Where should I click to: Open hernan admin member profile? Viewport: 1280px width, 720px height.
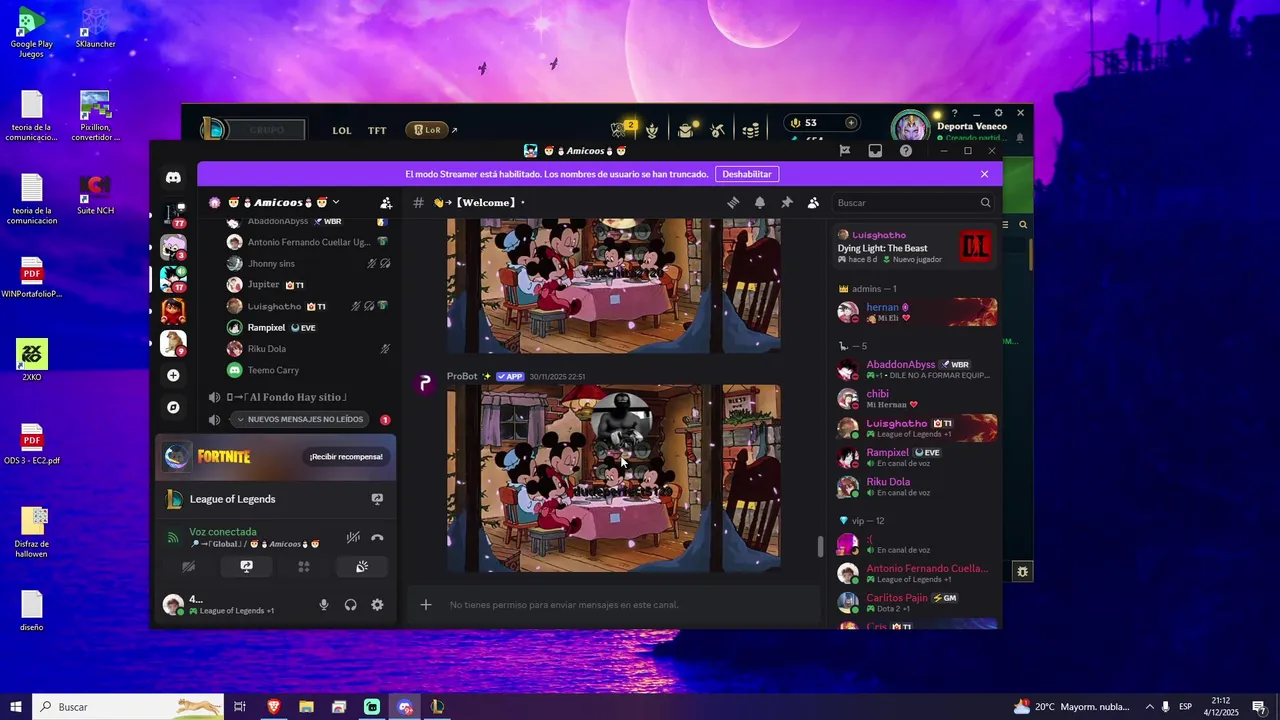pyautogui.click(x=915, y=312)
